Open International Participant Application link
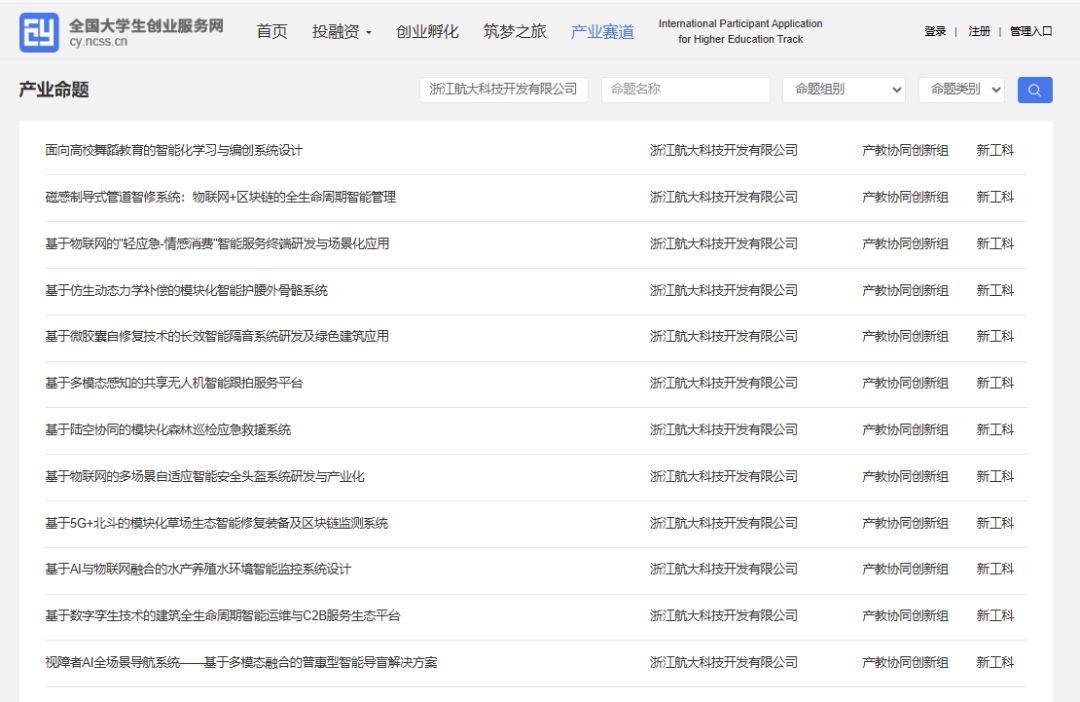Screen dimensions: 1080x702 740,32
